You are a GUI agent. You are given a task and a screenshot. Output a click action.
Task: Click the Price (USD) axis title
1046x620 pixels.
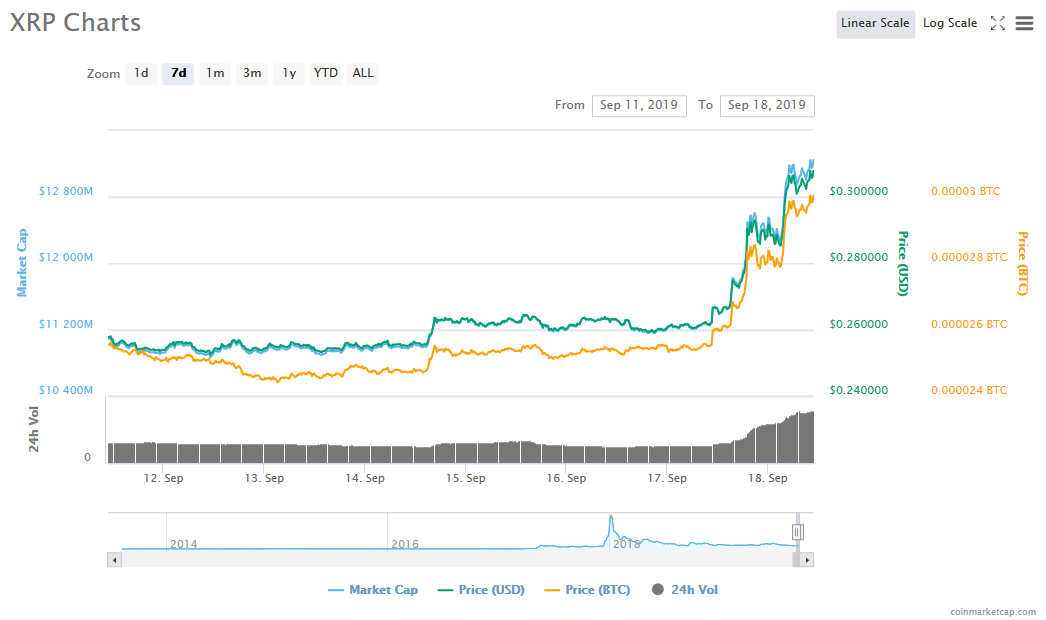pos(903,264)
